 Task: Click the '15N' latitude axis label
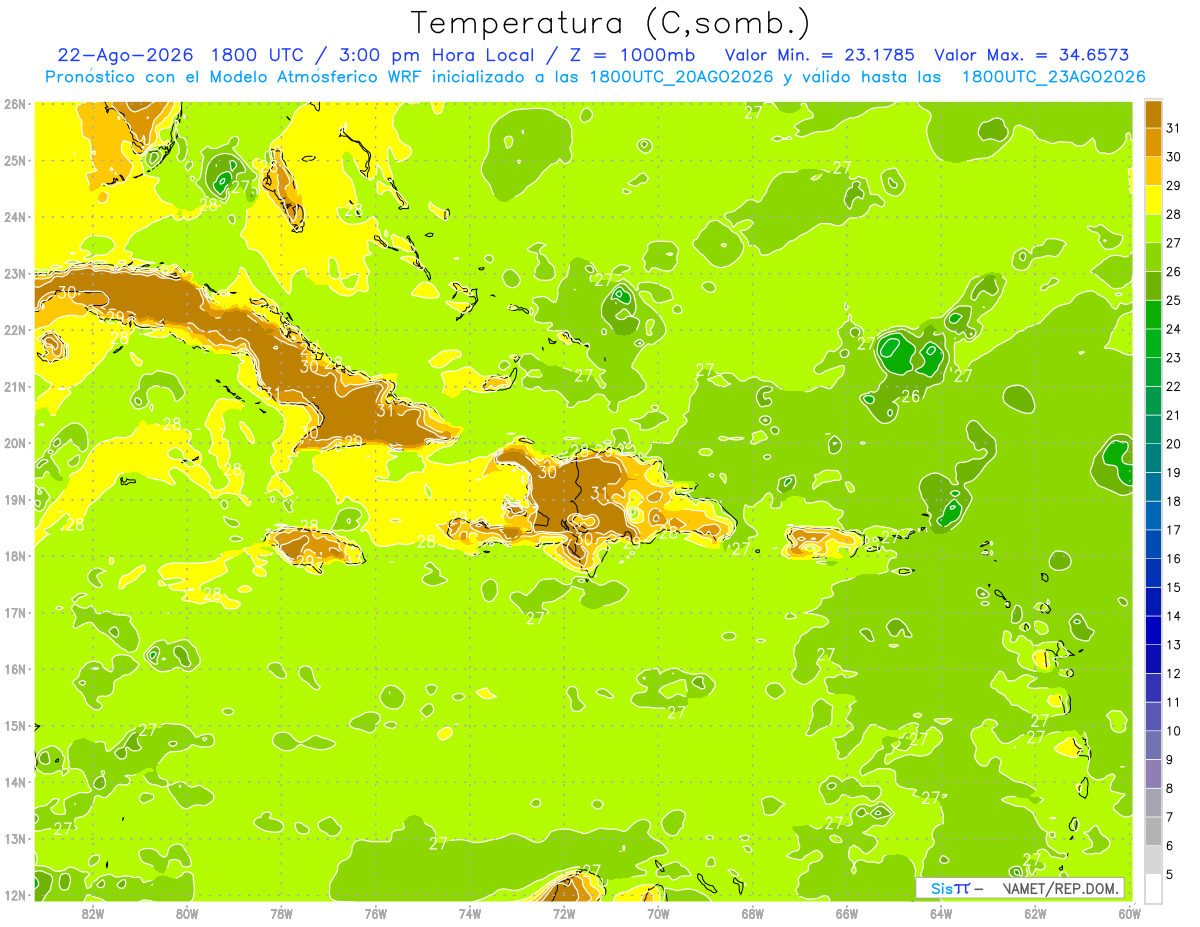(14, 726)
